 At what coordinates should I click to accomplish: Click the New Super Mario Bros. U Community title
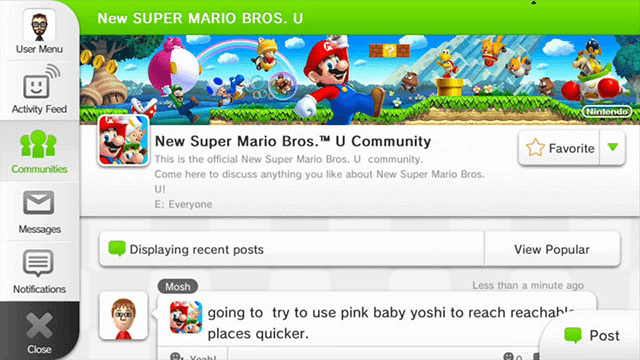[293, 141]
